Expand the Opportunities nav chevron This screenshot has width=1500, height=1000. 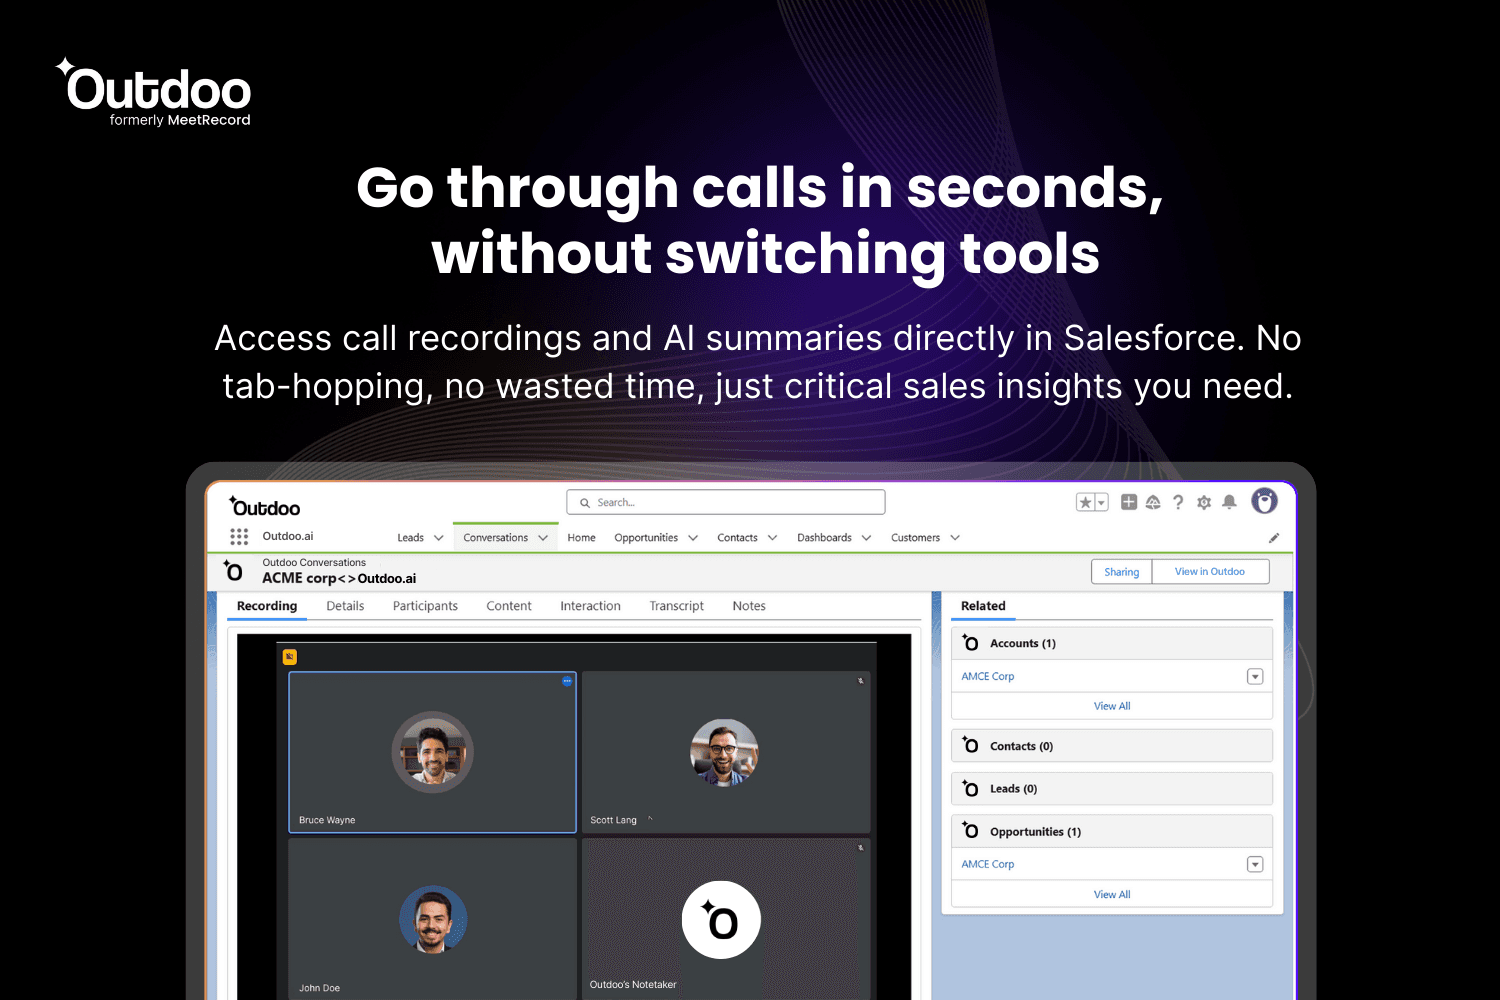pos(693,538)
